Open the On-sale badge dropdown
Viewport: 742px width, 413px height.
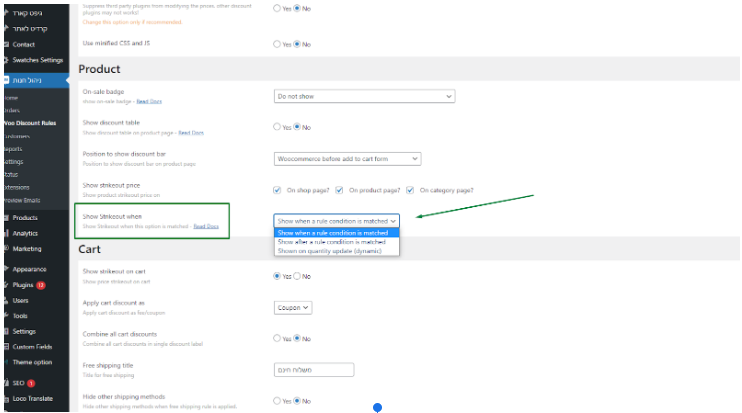[x=364, y=96]
